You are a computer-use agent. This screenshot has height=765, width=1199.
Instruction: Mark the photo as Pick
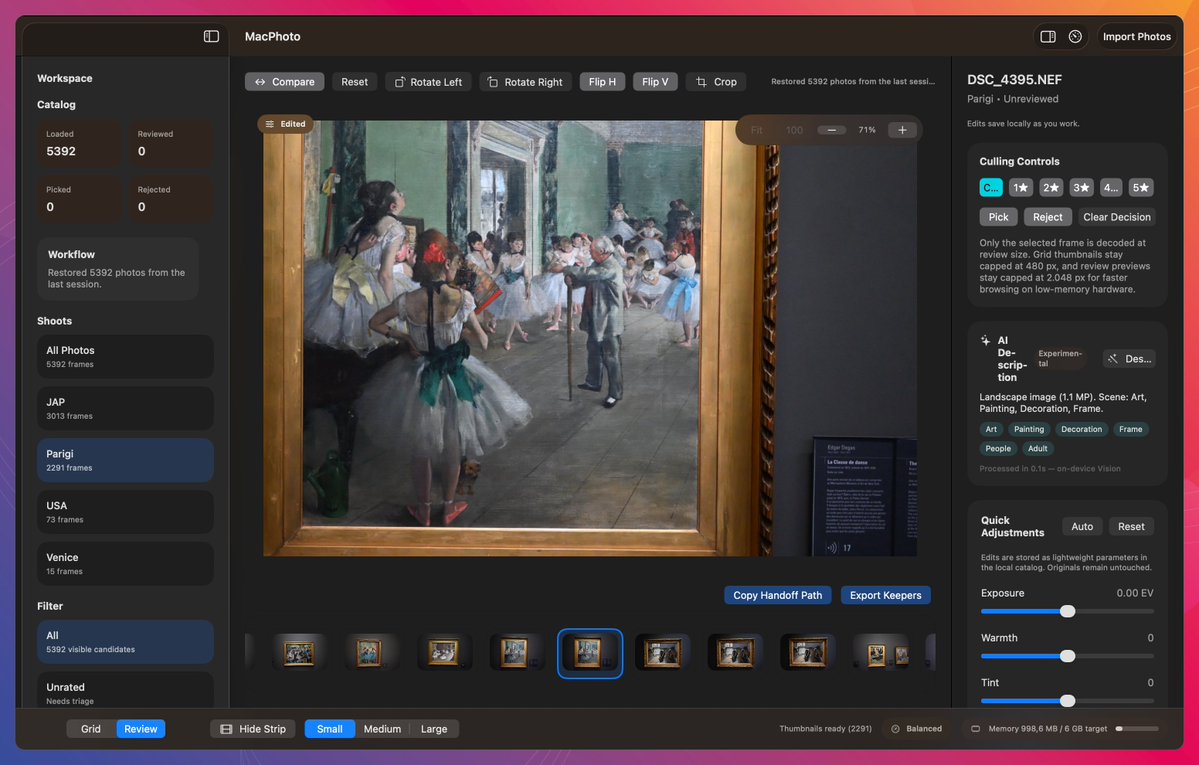tap(998, 217)
